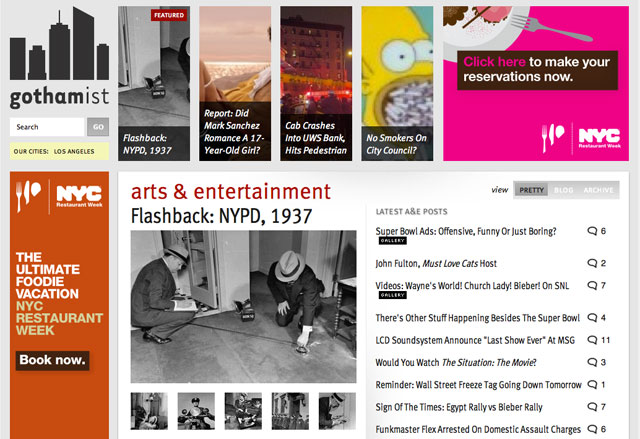Switch view to ARCHIVE mode
640x439 pixels.
click(x=598, y=190)
